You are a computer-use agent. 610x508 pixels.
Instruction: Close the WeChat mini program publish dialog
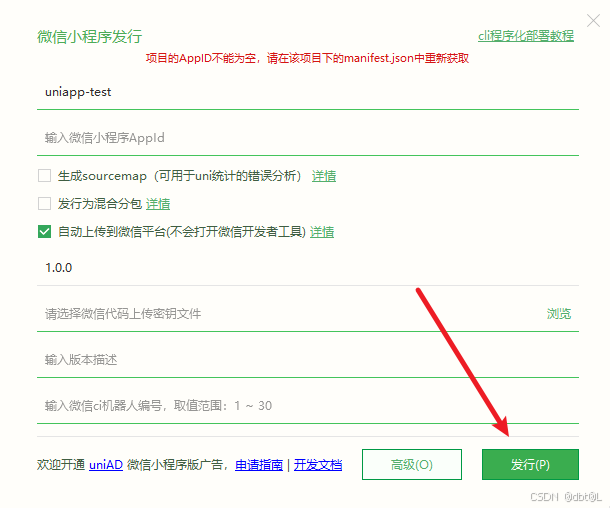(x=593, y=21)
